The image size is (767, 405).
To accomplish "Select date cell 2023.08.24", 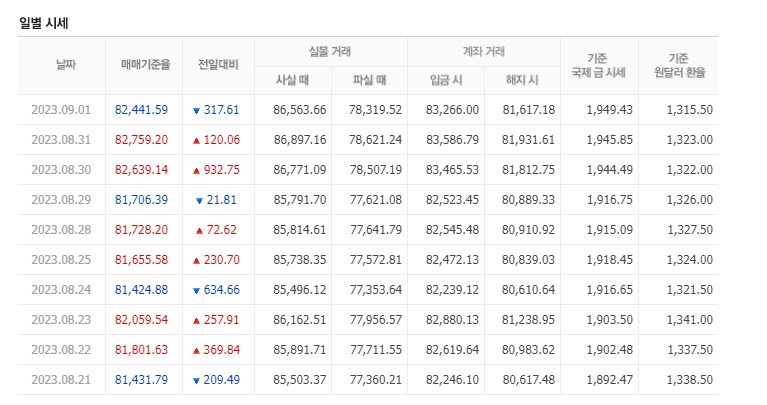I will [x=61, y=290].
